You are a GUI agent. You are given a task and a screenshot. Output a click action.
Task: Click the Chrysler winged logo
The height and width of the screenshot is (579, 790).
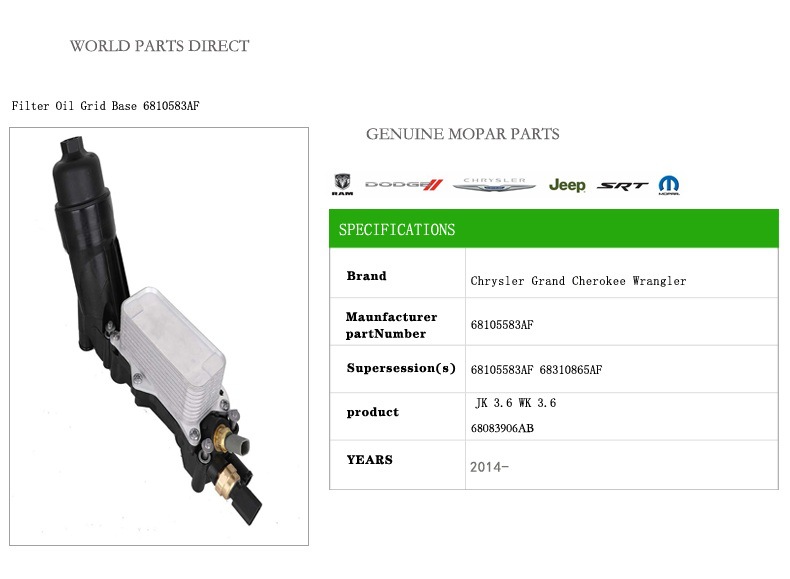tap(494, 184)
